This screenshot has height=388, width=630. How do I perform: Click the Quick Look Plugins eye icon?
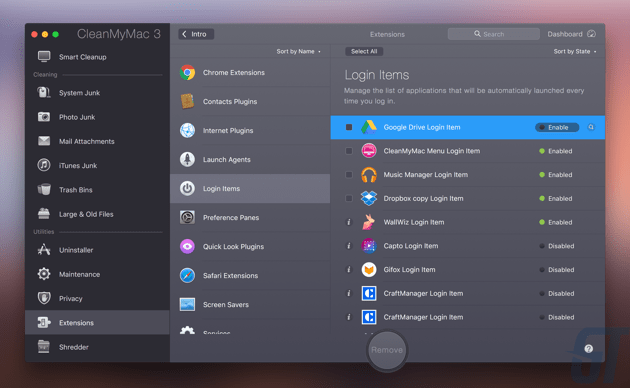click(x=187, y=246)
